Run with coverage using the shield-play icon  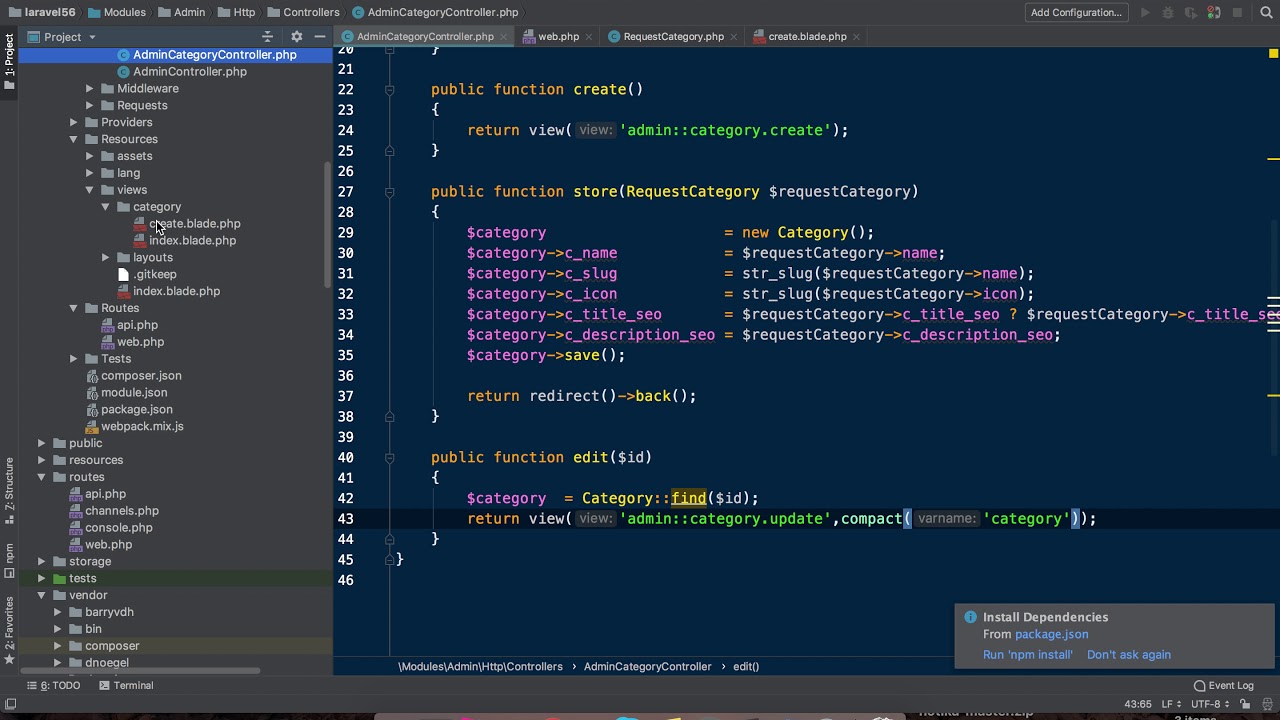pyautogui.click(x=1191, y=12)
